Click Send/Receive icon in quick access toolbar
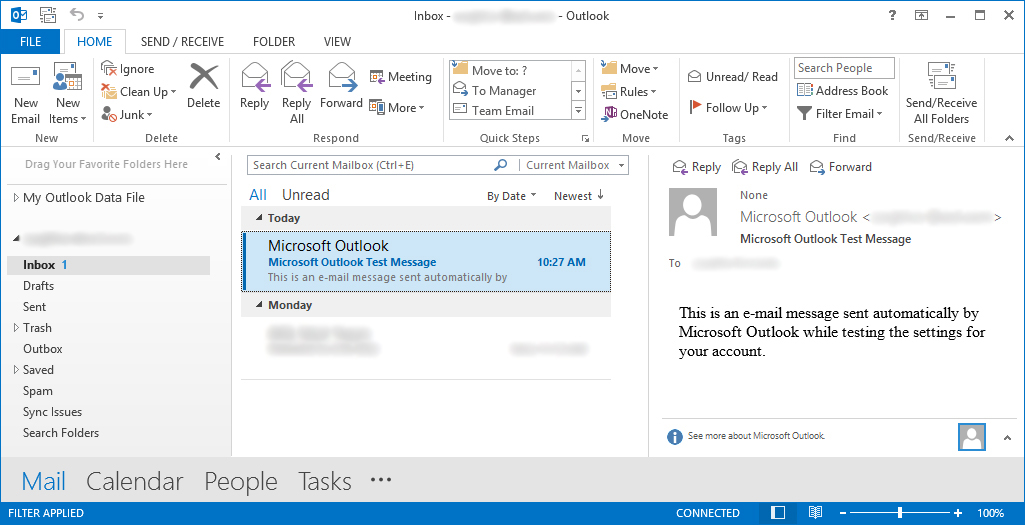The width and height of the screenshot is (1025, 525). [48, 14]
